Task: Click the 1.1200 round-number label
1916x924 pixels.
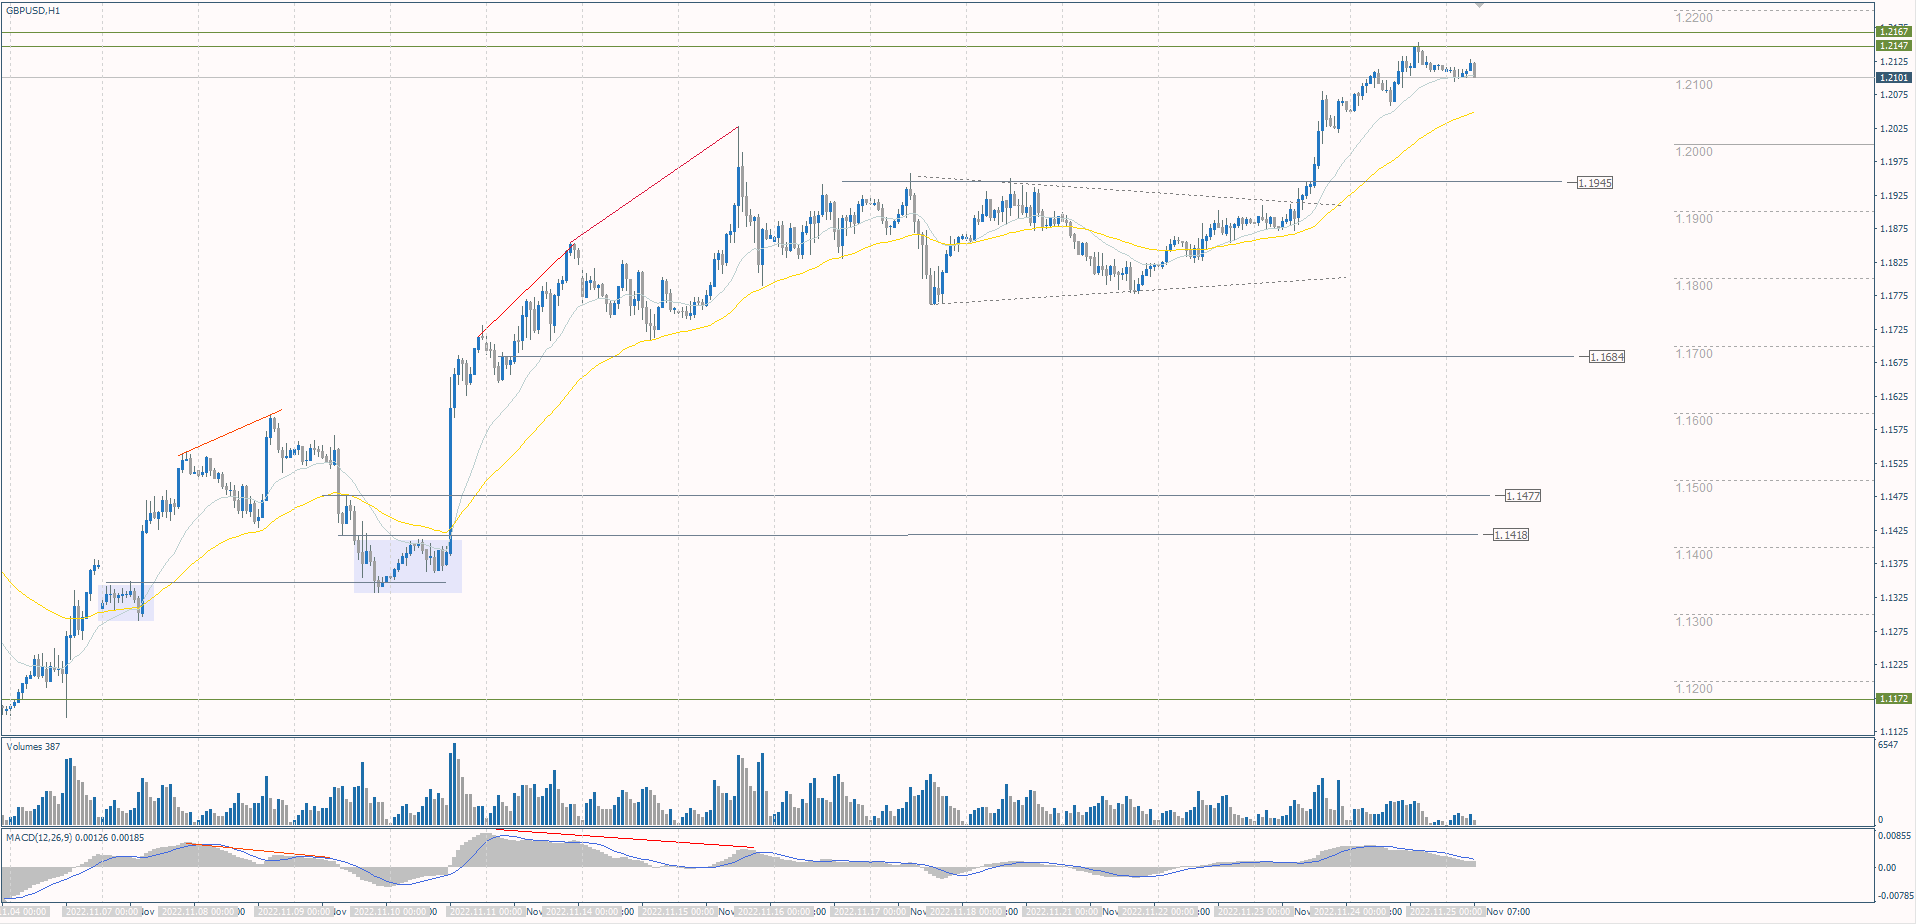Action: coord(1694,689)
